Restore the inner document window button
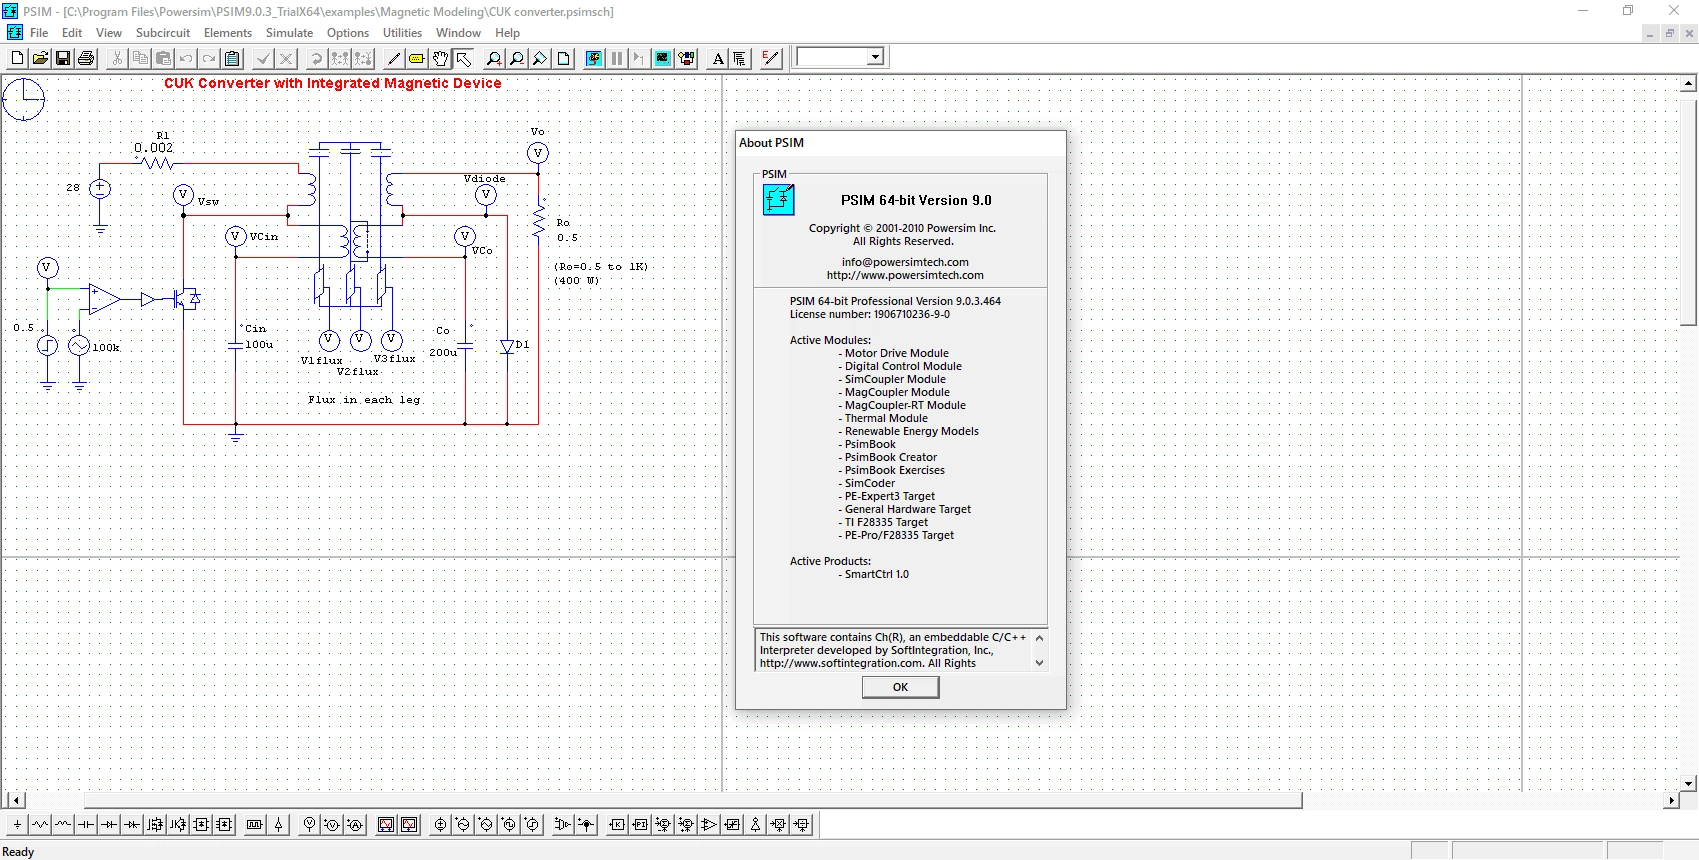The height and width of the screenshot is (860, 1699). (1669, 33)
